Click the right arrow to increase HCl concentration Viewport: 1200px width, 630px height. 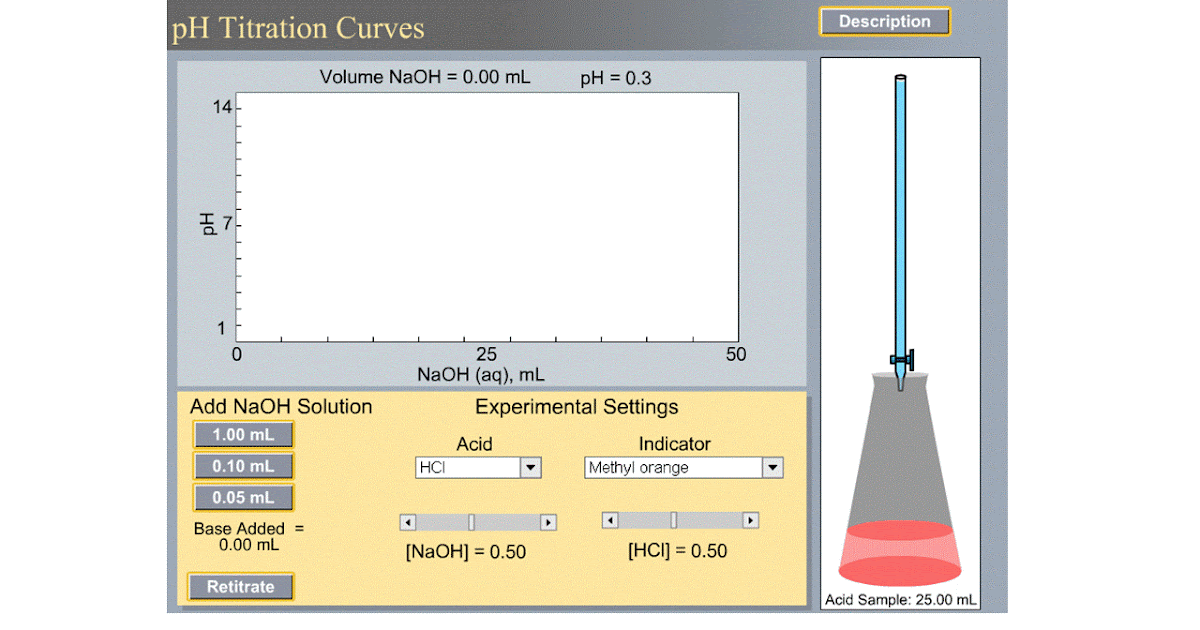750,520
